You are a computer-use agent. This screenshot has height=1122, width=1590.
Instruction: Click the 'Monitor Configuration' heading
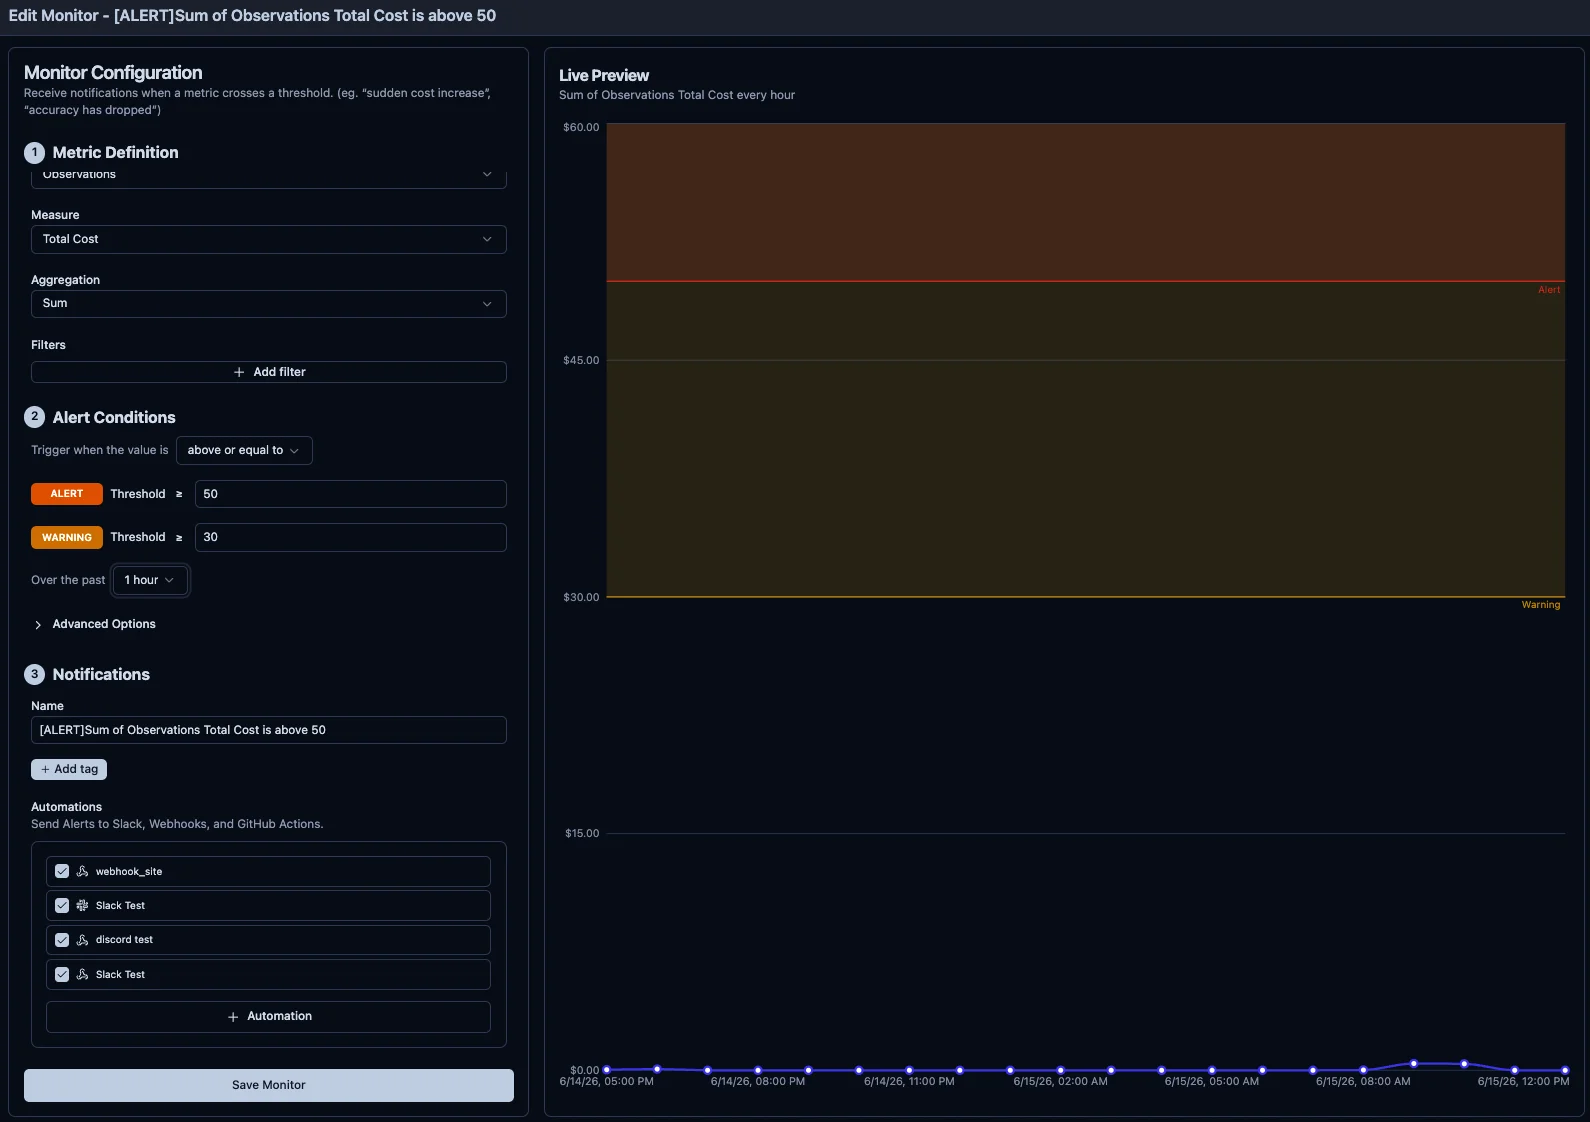click(x=113, y=72)
